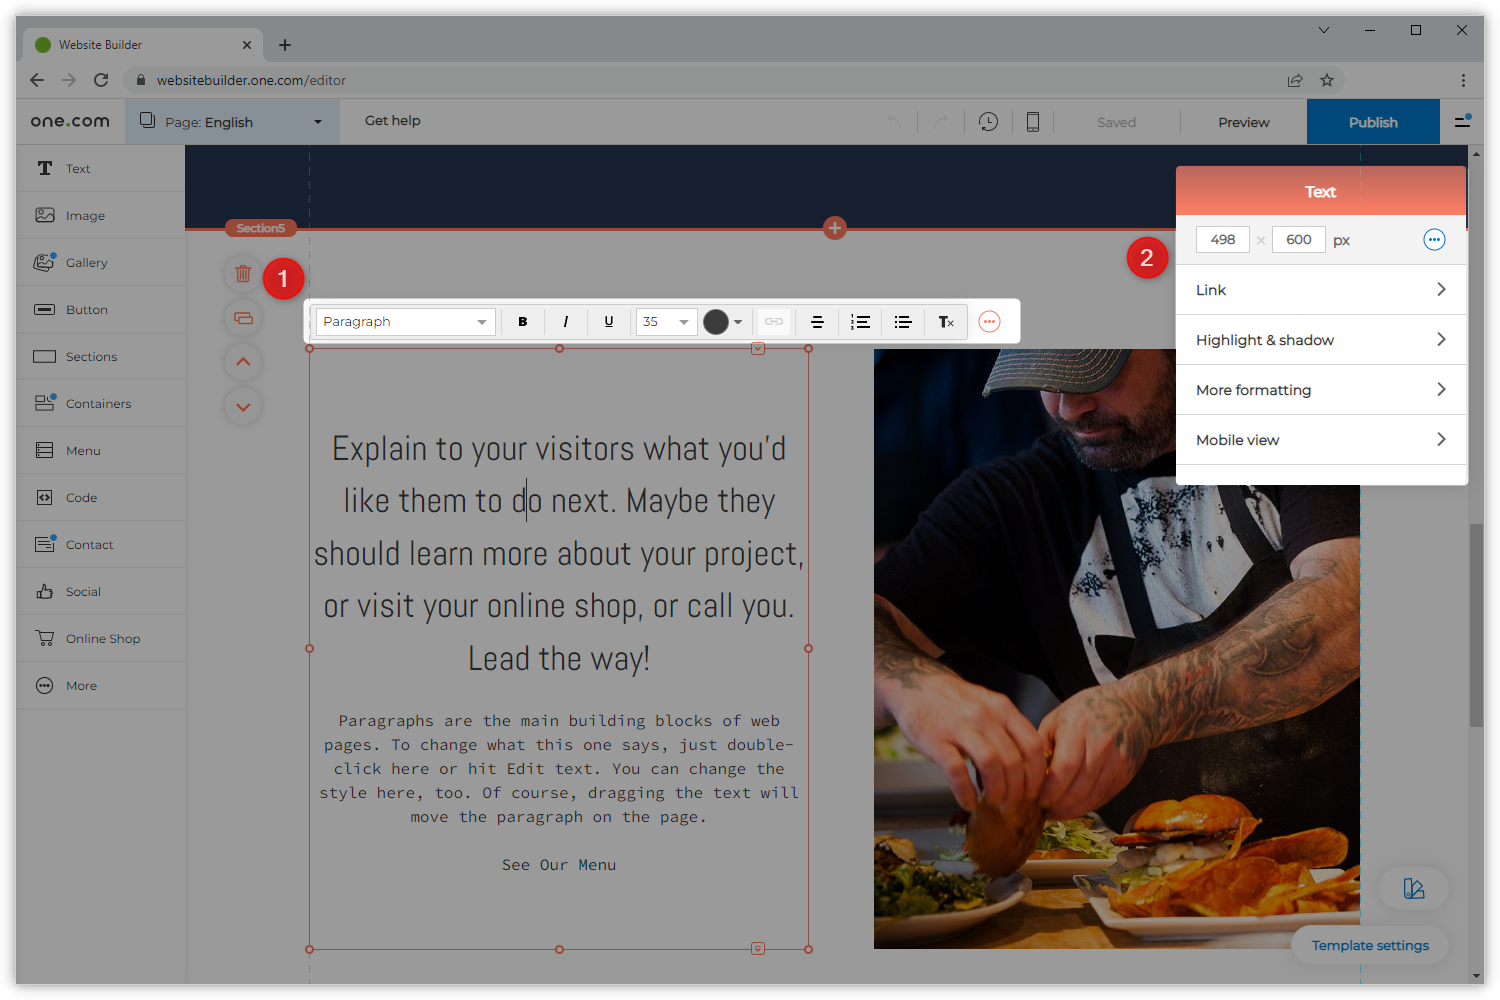Insert a numbered list
1500x1000 pixels.
[860, 322]
